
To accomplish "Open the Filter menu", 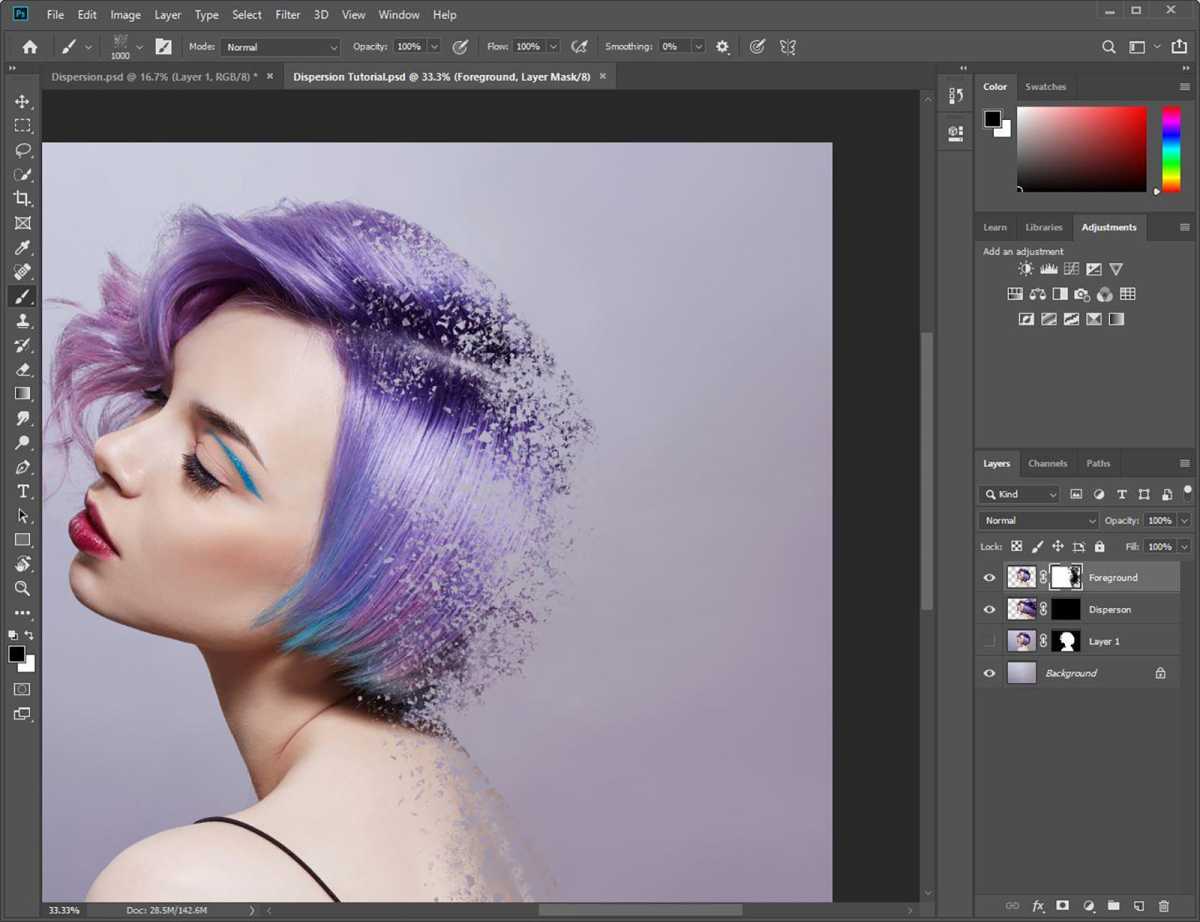I will [287, 14].
